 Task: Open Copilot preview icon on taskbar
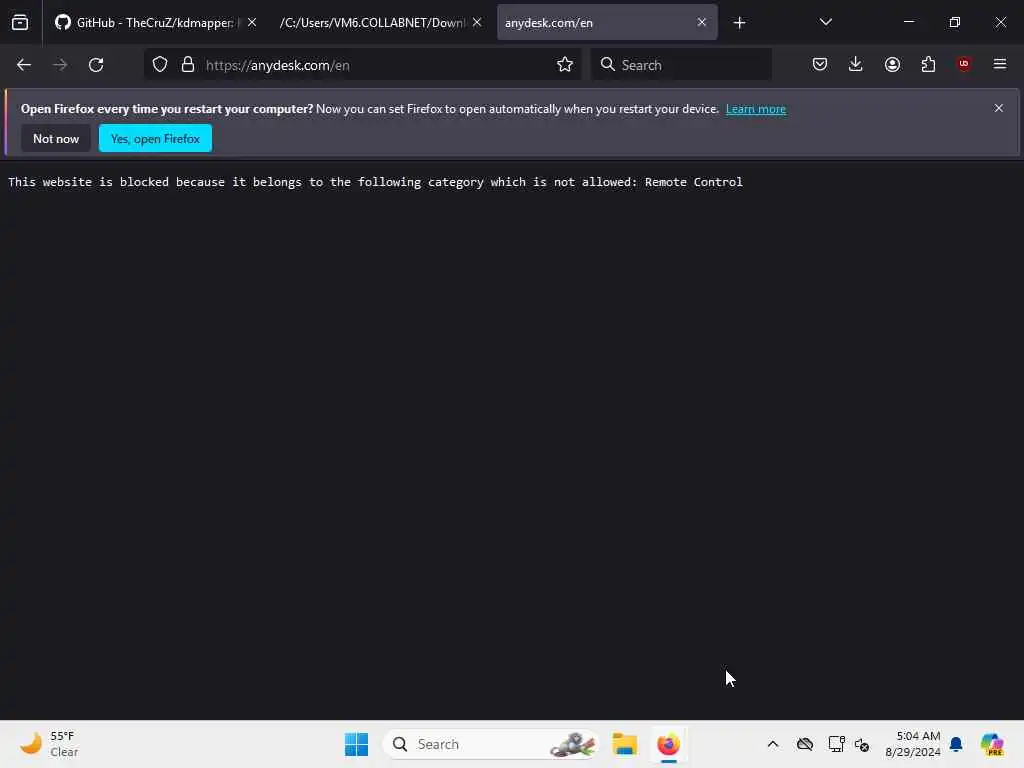coord(992,744)
